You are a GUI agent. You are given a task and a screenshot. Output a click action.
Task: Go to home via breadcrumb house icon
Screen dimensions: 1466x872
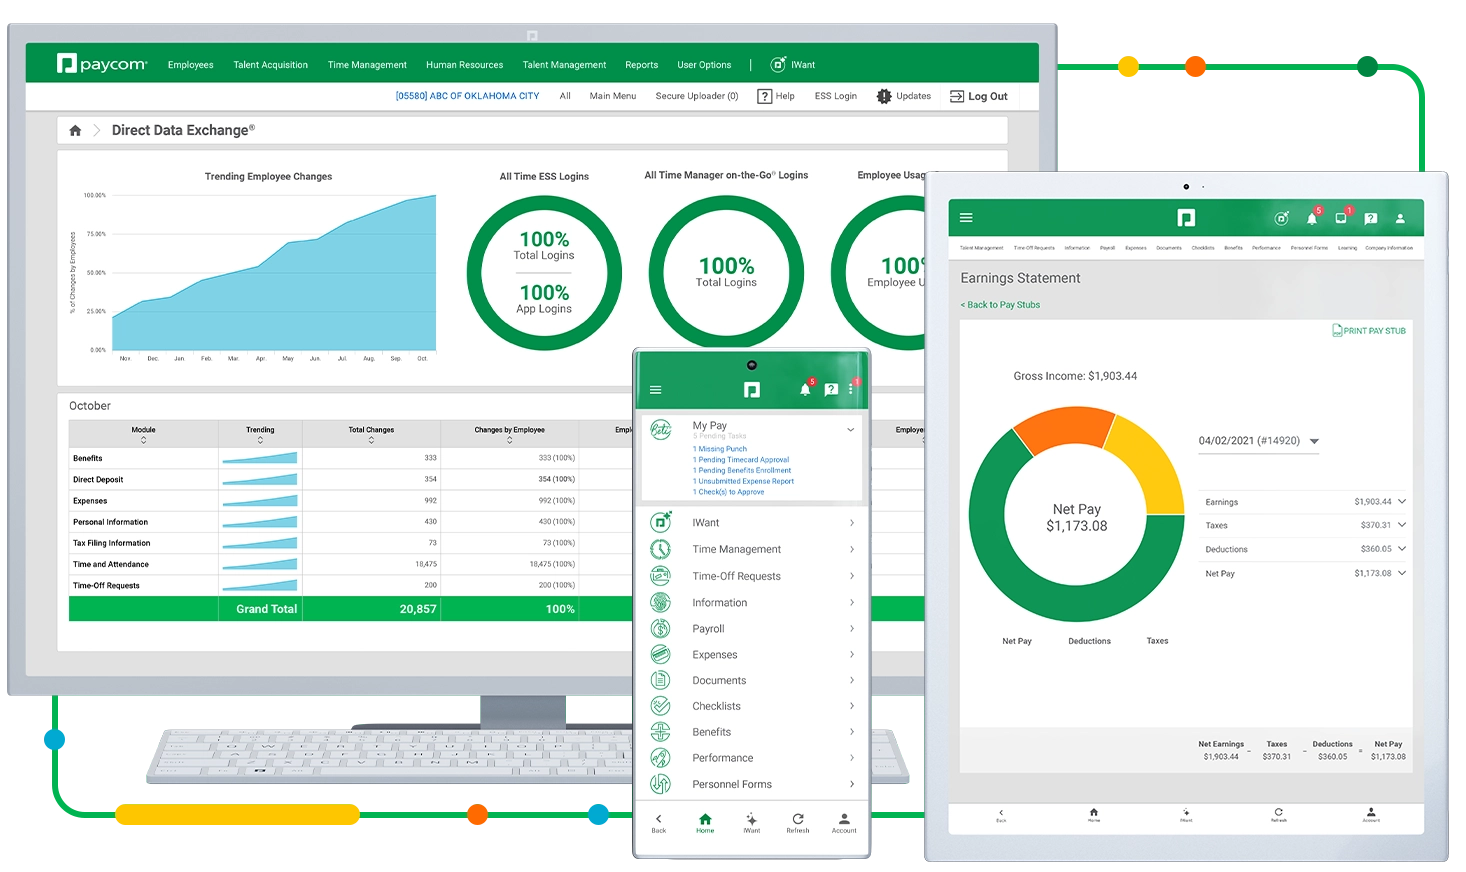coord(75,130)
